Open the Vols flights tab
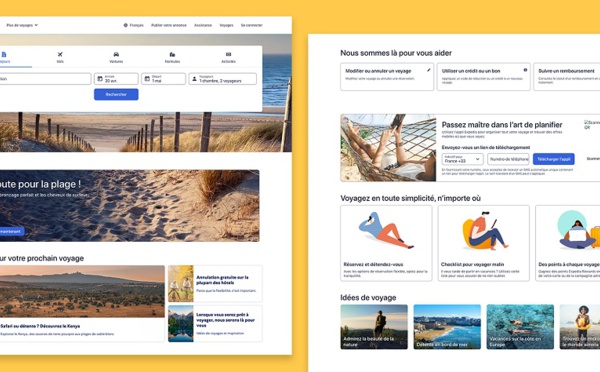The width and height of the screenshot is (600, 372). tap(60, 57)
